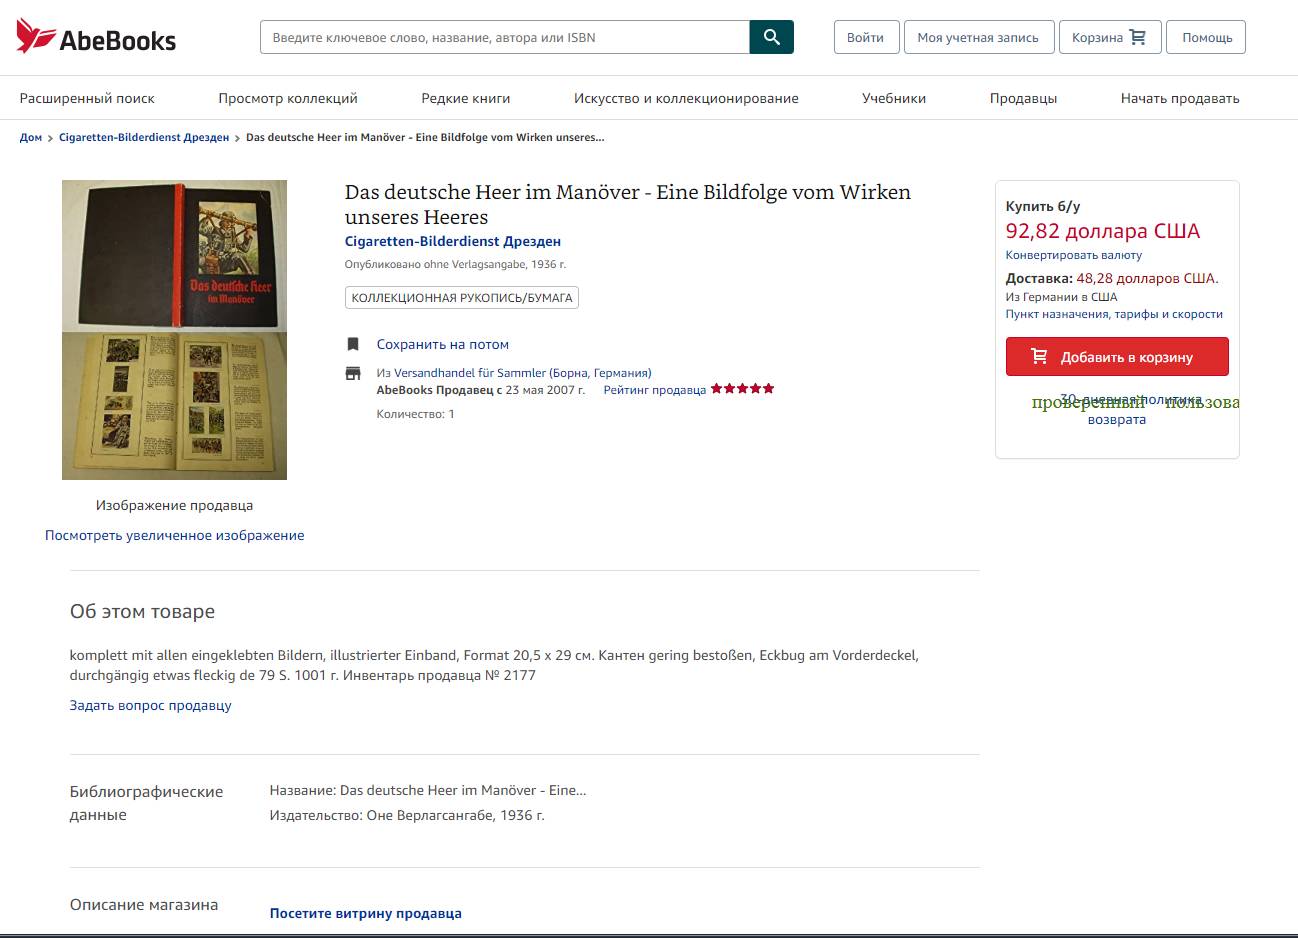Click the Войти button
The width and height of the screenshot is (1298, 938).
coord(865,37)
